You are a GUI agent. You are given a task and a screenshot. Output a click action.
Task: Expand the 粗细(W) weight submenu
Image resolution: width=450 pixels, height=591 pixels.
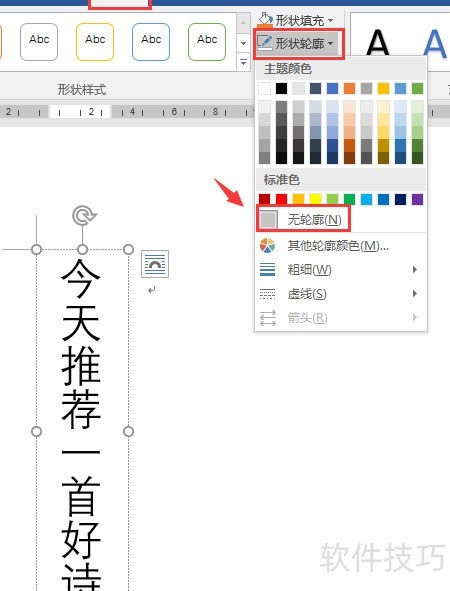tap(341, 269)
